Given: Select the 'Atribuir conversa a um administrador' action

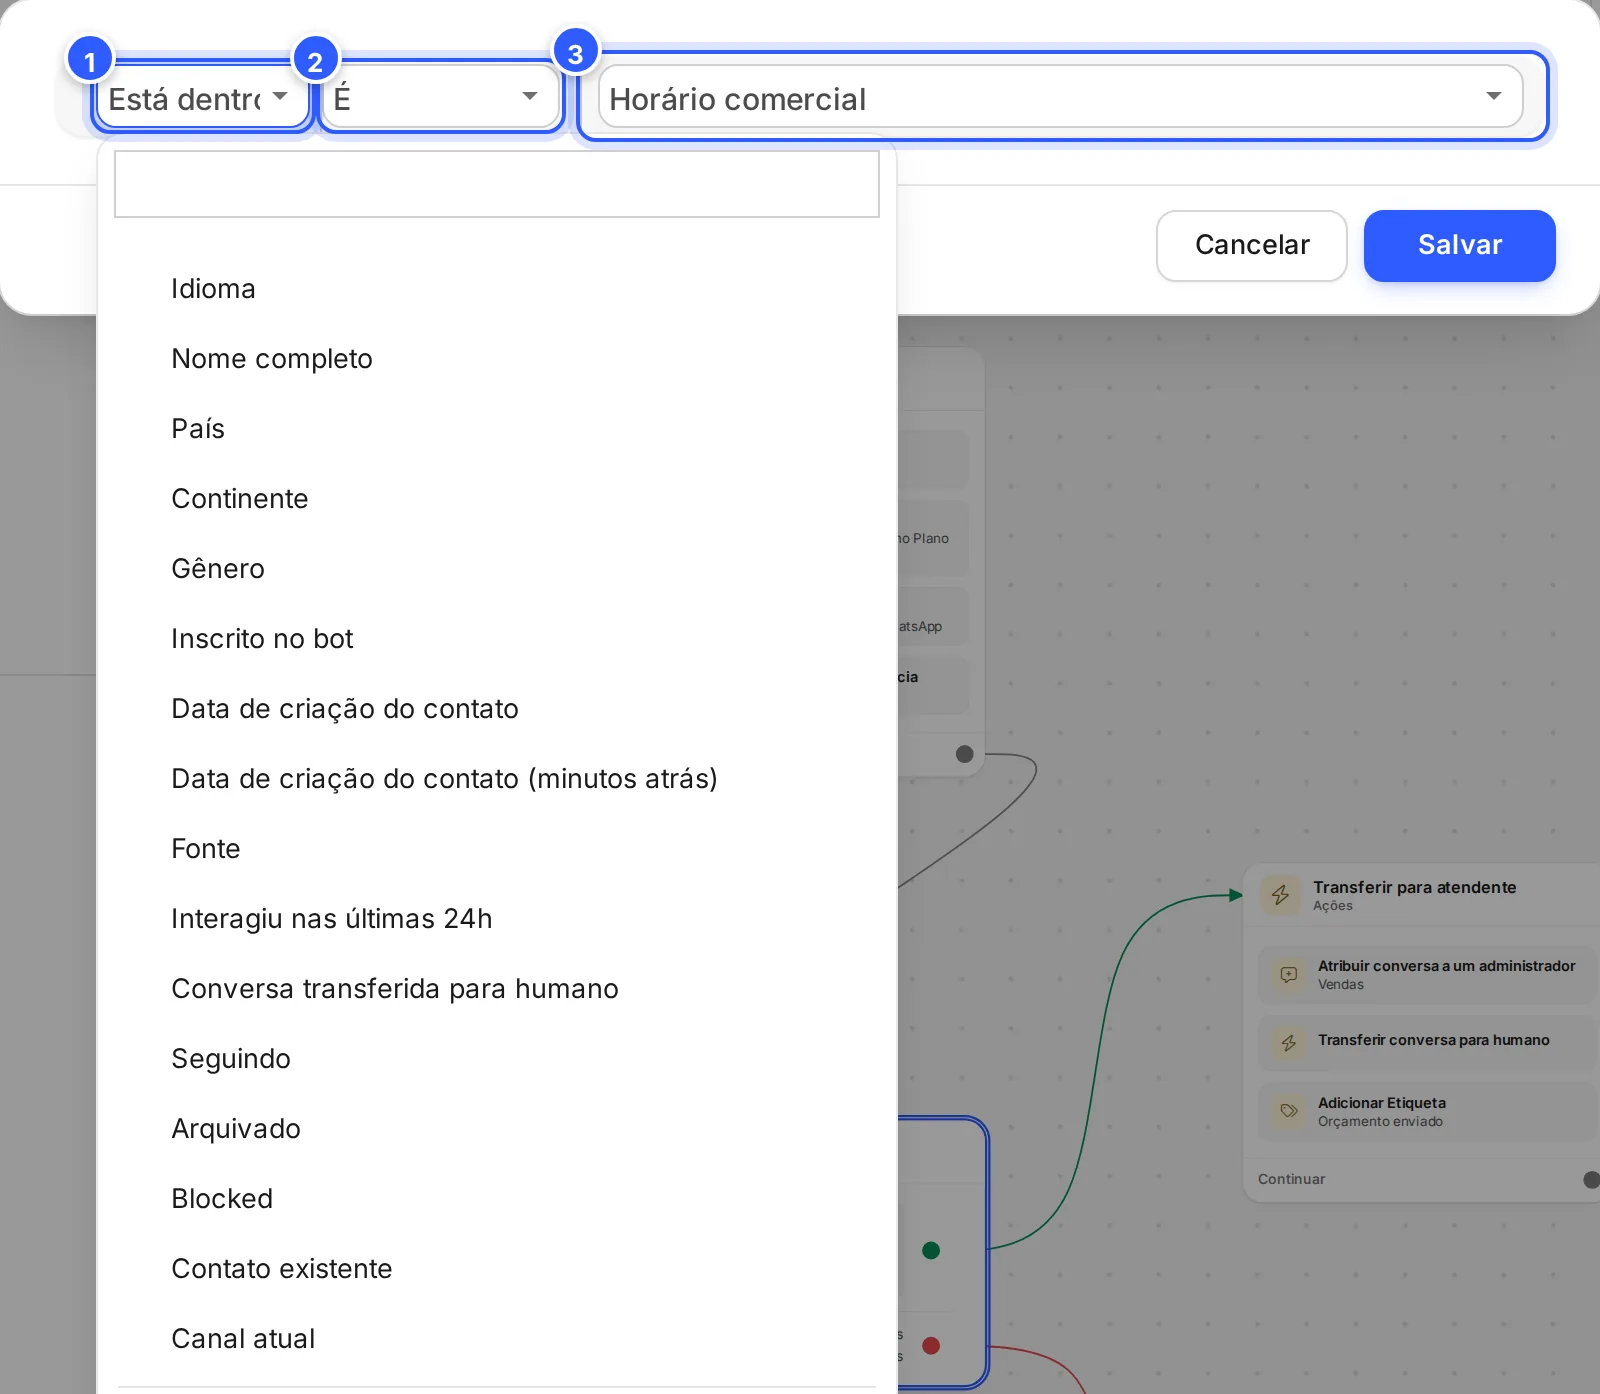Looking at the screenshot, I should tap(1427, 975).
